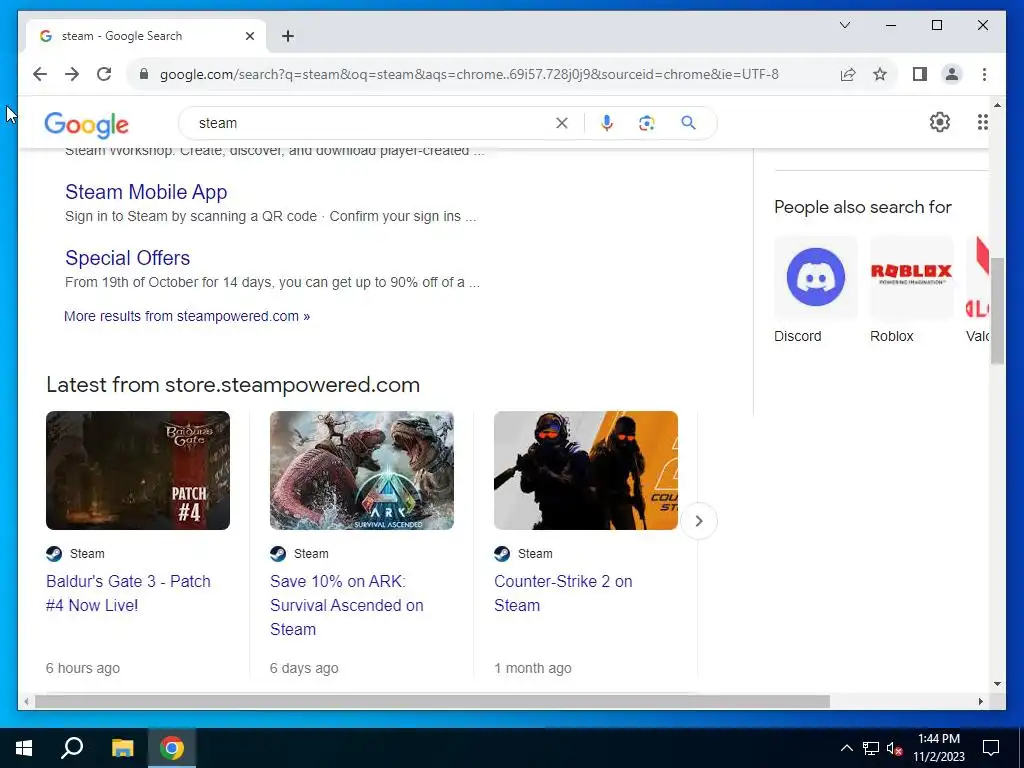The height and width of the screenshot is (768, 1024).
Task: Click the scroll right arrow
Action: [x=980, y=701]
